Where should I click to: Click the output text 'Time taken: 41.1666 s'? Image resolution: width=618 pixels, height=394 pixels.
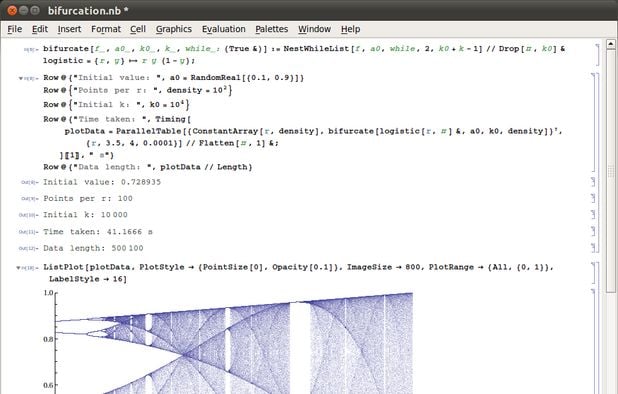98,232
